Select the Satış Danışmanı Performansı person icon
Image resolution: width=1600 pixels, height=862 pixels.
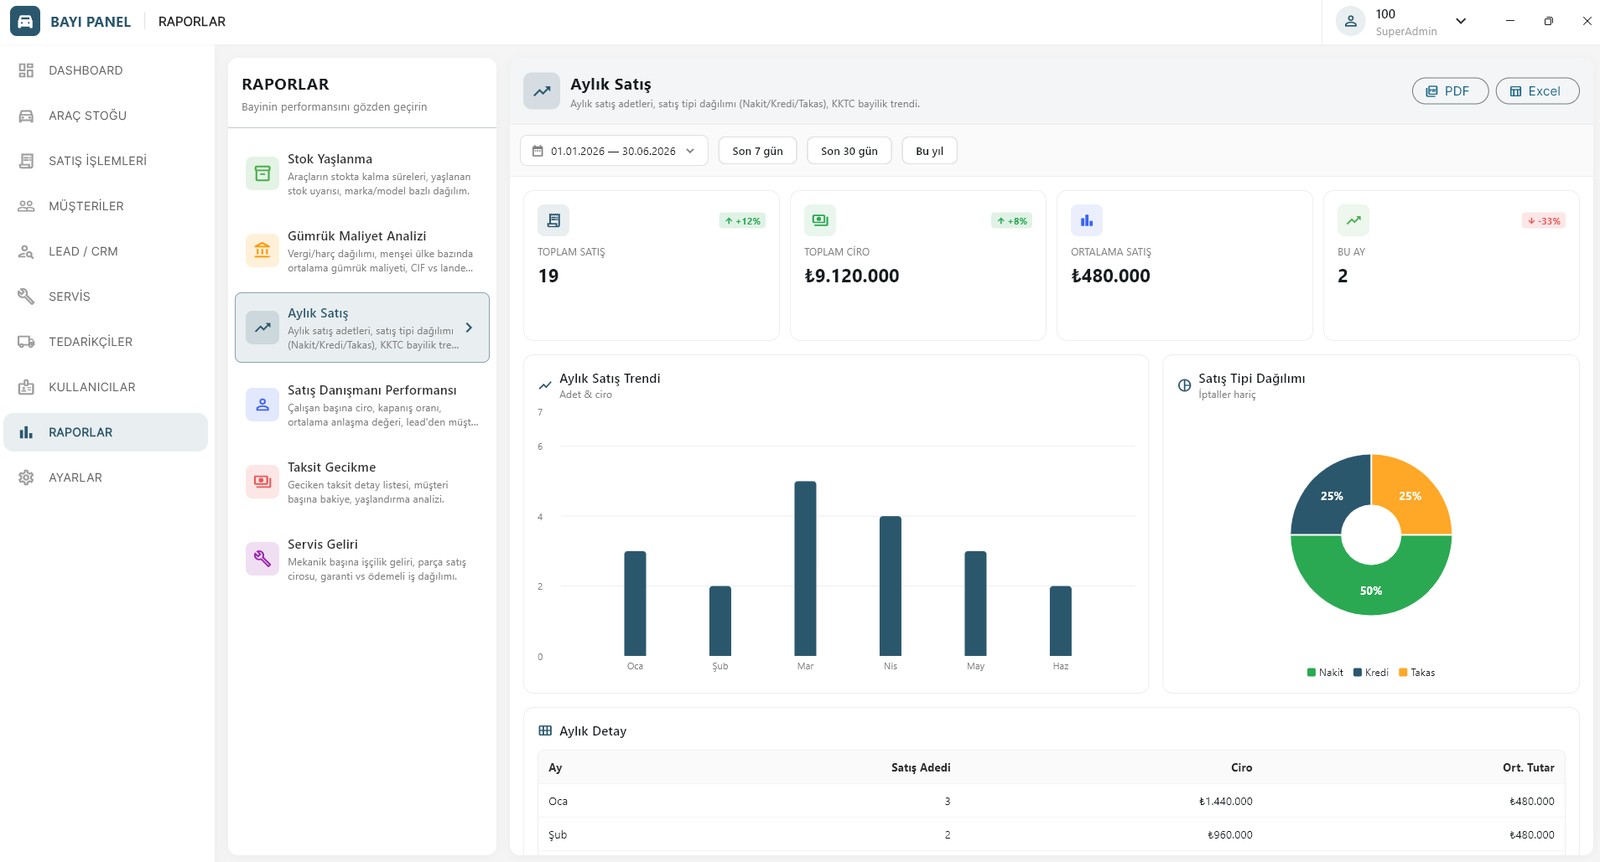point(262,404)
